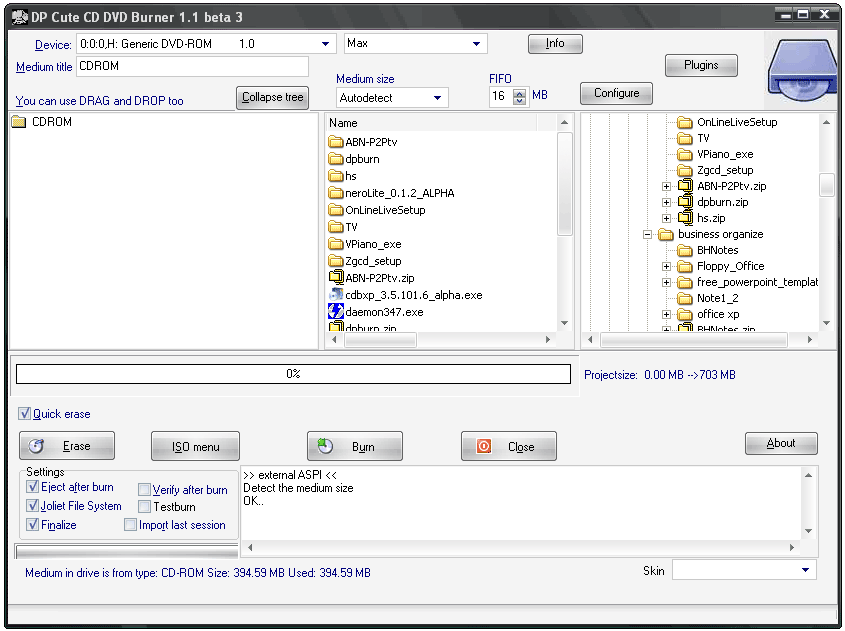
Task: Select daemon347.exe lightning icon
Action: (336, 311)
